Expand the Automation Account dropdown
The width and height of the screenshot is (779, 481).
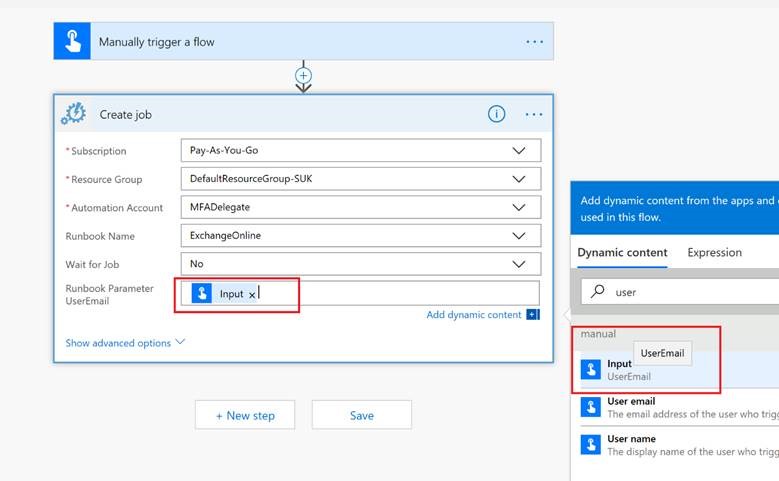[518, 208]
